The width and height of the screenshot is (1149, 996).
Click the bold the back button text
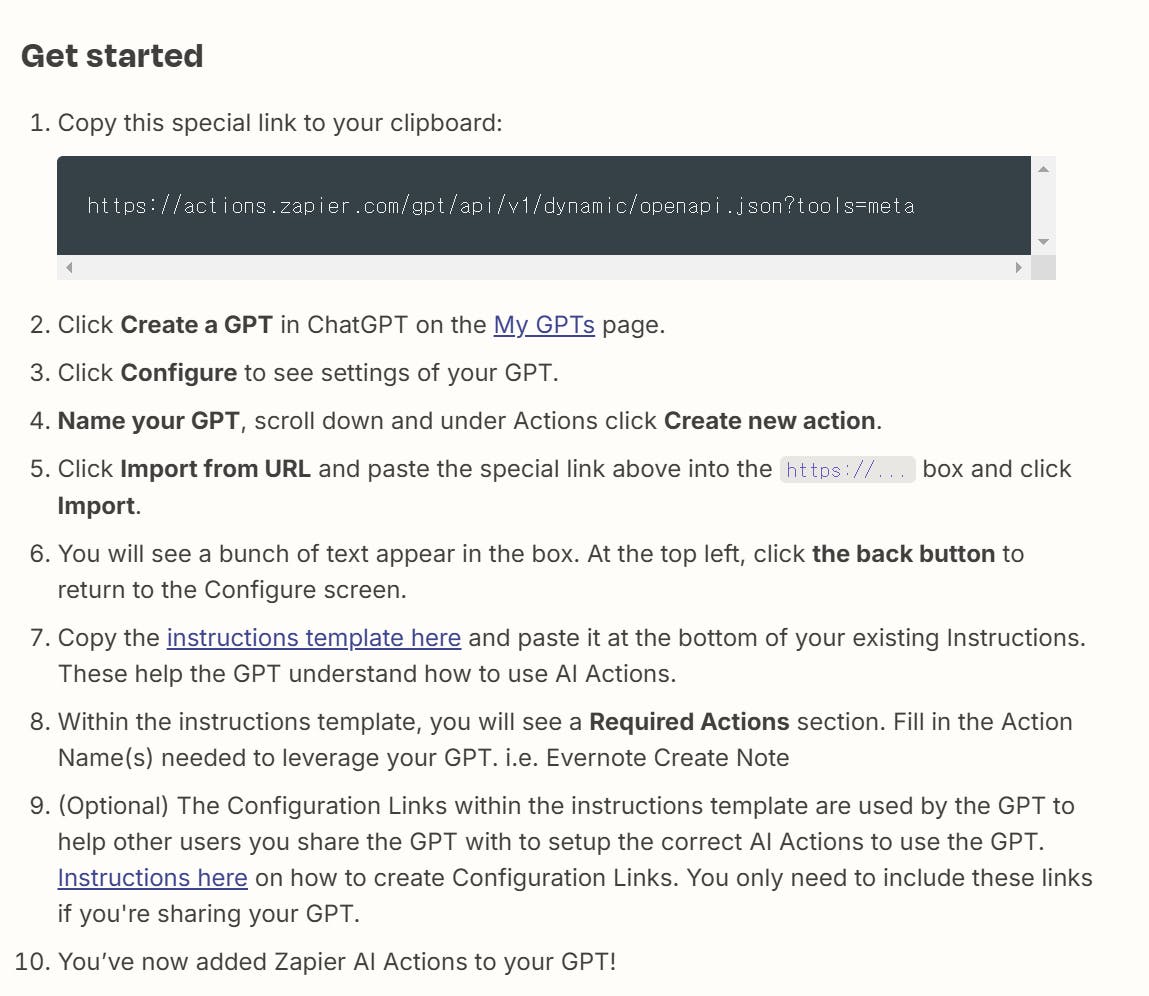pyautogui.click(x=903, y=554)
